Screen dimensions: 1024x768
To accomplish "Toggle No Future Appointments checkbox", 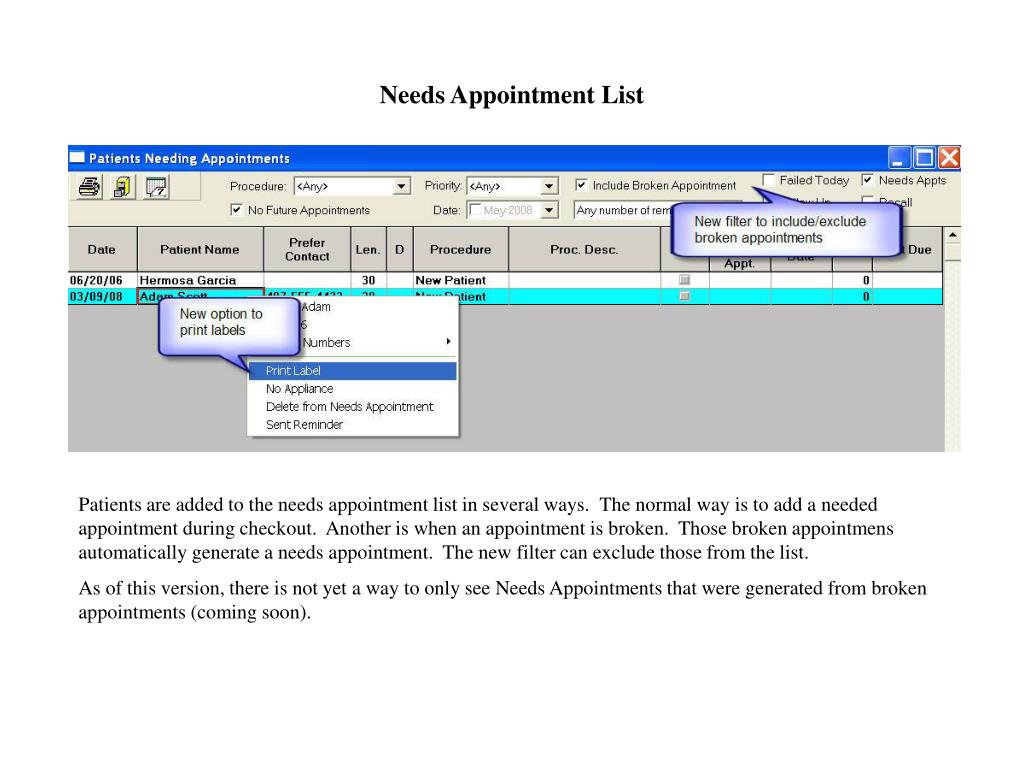I will pos(236,210).
